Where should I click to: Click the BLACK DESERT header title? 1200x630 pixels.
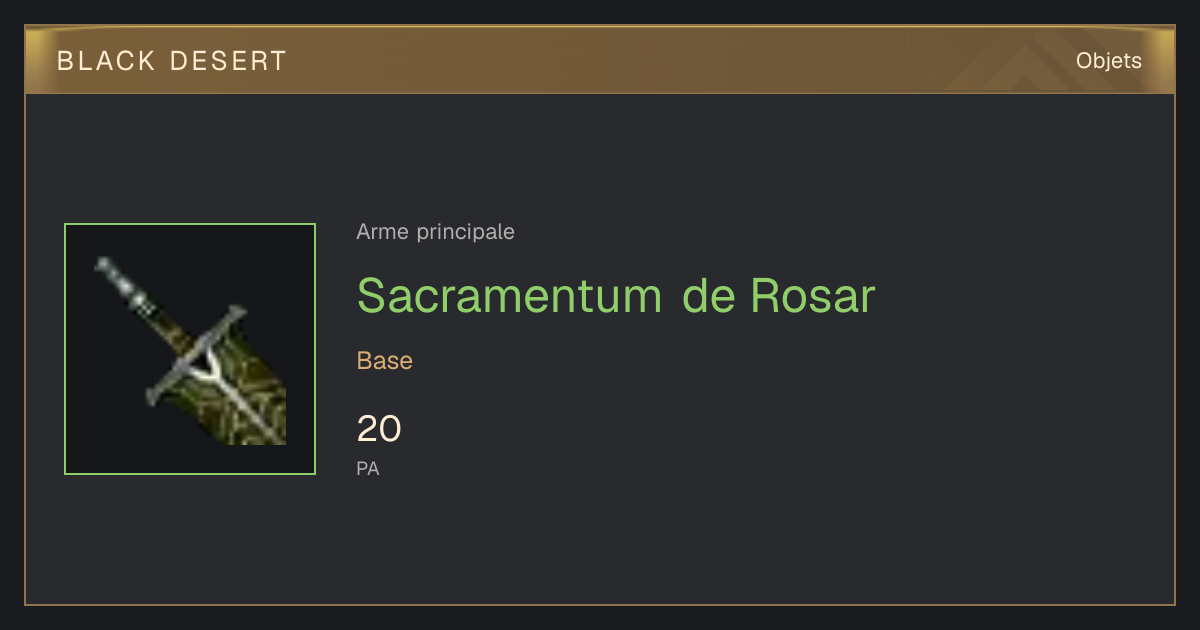[172, 61]
